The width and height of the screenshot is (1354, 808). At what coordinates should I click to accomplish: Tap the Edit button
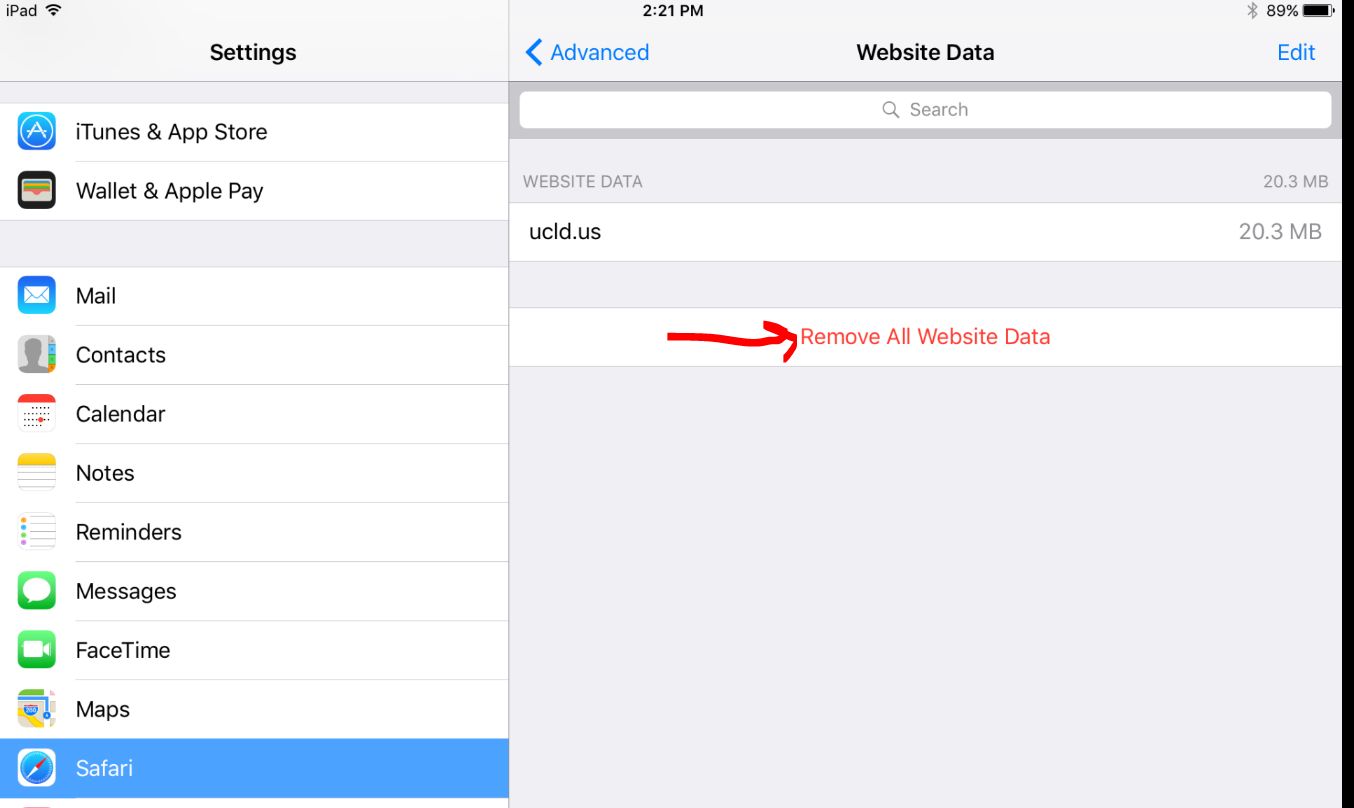(x=1296, y=52)
